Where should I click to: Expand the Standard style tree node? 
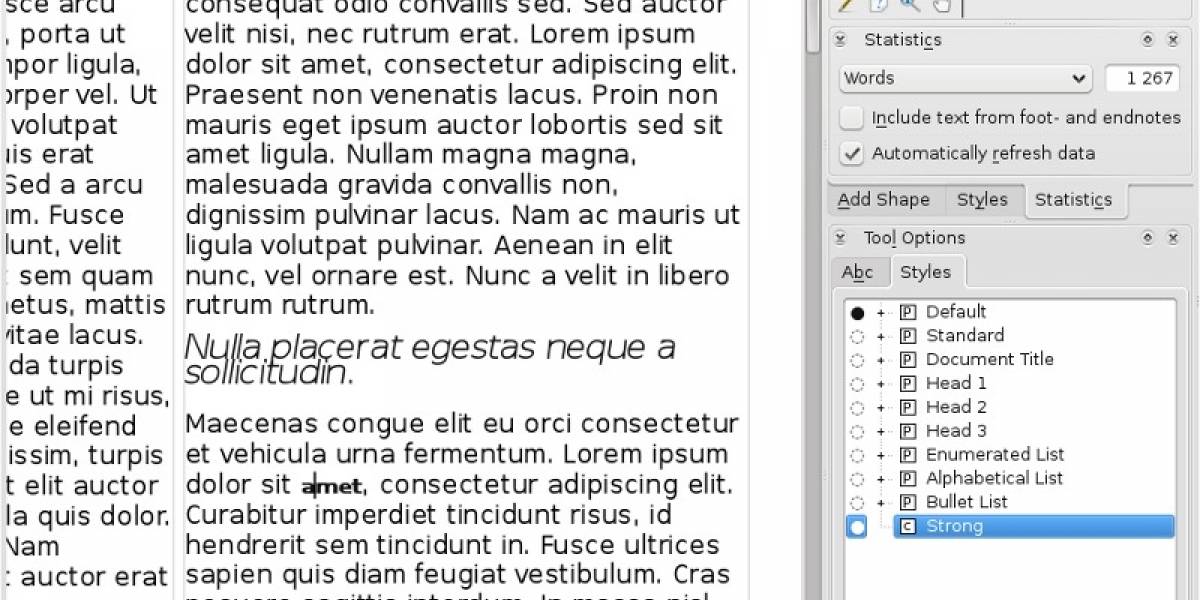(x=881, y=336)
